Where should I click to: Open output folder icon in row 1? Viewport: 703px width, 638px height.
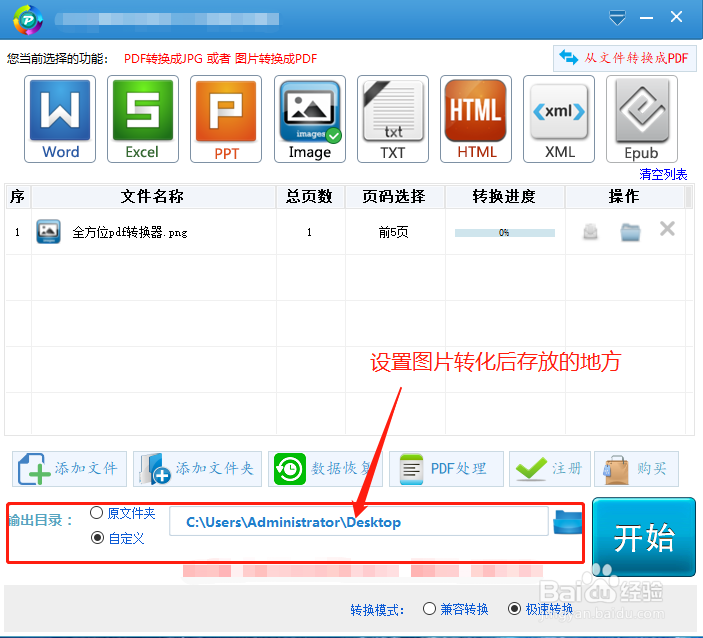[630, 232]
